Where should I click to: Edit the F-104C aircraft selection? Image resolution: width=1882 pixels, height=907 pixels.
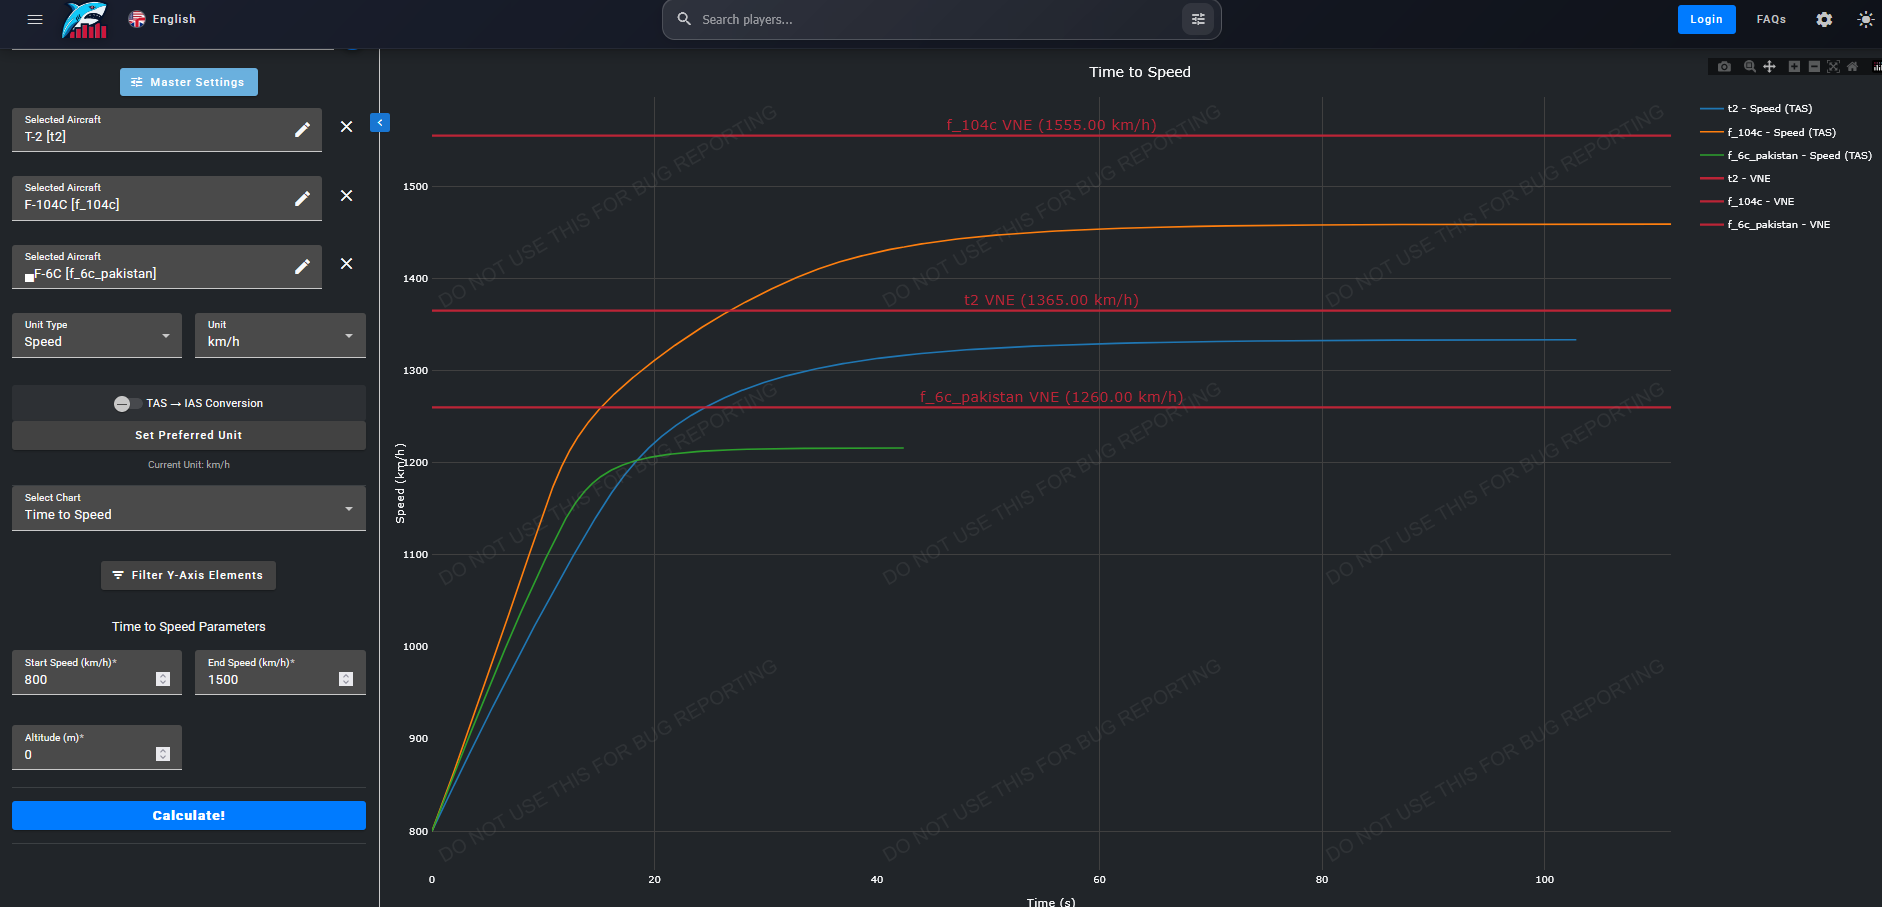(302, 198)
